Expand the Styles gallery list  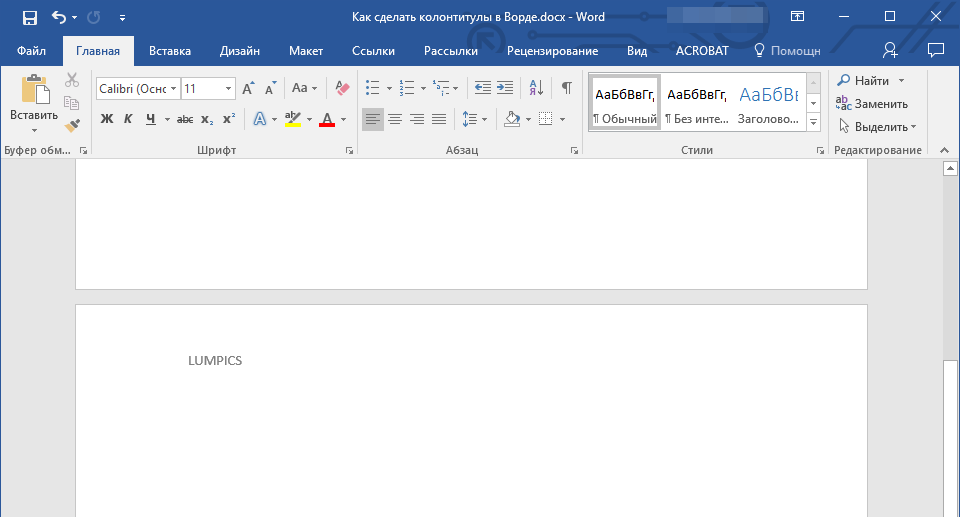coord(813,122)
